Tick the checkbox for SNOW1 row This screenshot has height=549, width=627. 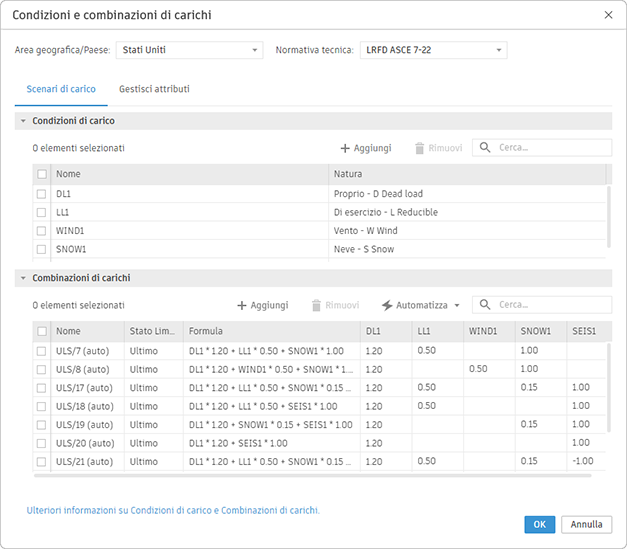coord(42,248)
